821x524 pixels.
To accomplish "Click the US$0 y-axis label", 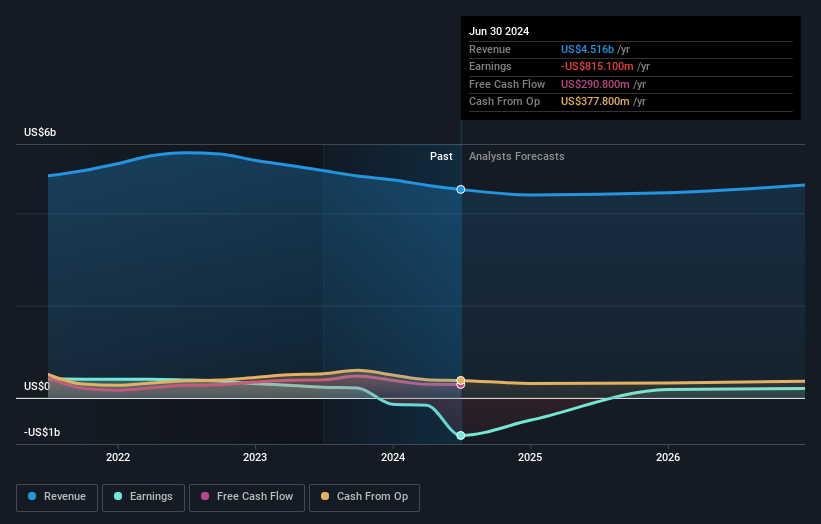I will tap(37, 386).
